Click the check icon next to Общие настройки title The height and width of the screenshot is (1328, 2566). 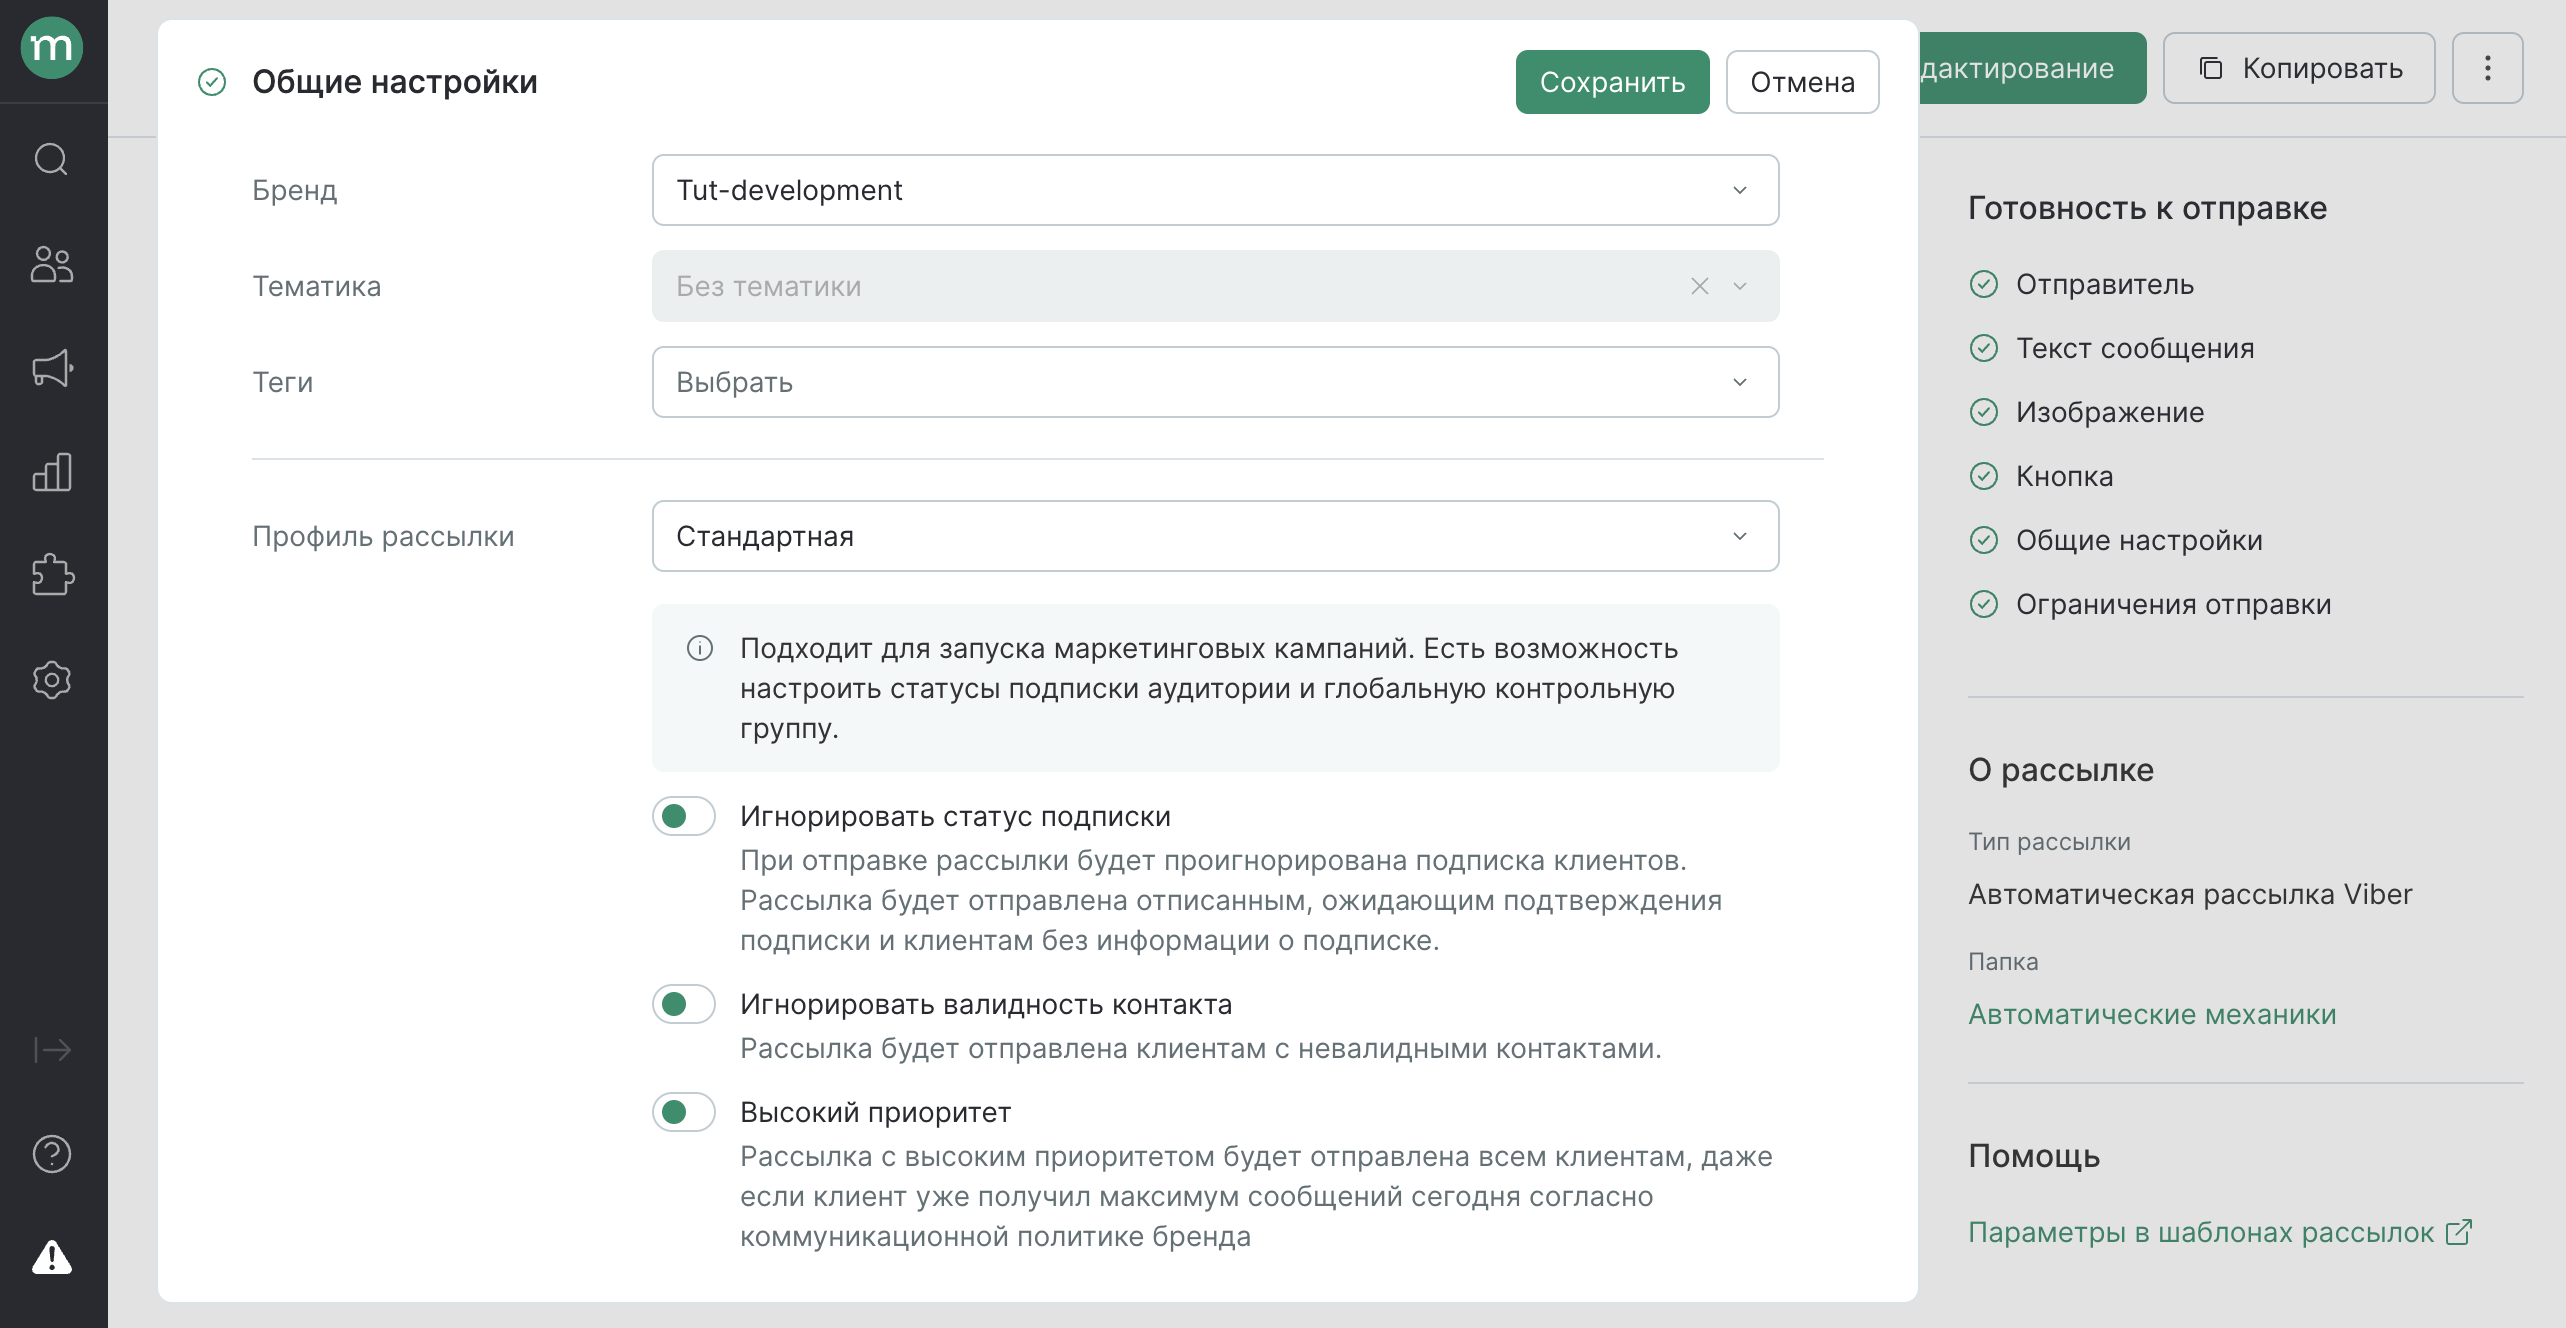(x=212, y=82)
